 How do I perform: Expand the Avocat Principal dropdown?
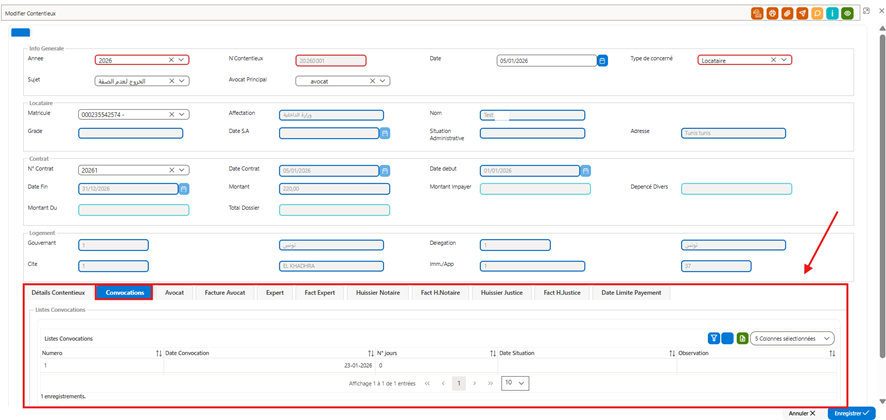click(383, 81)
